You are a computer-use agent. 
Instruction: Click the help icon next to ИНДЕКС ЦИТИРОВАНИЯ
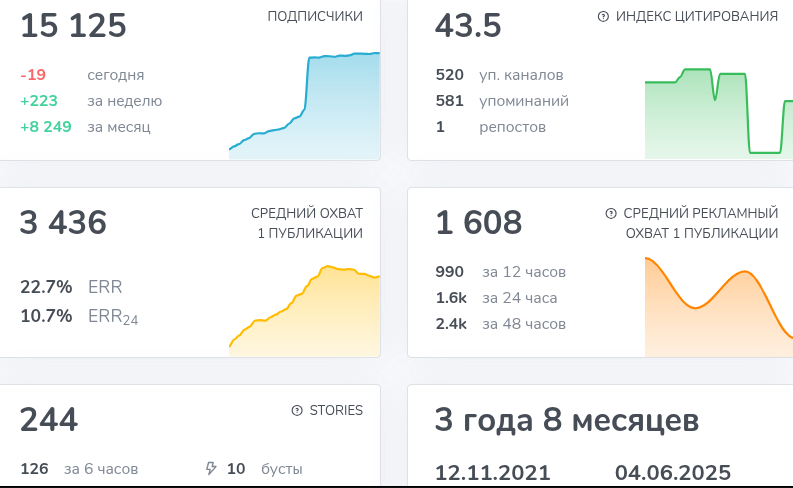click(x=603, y=16)
